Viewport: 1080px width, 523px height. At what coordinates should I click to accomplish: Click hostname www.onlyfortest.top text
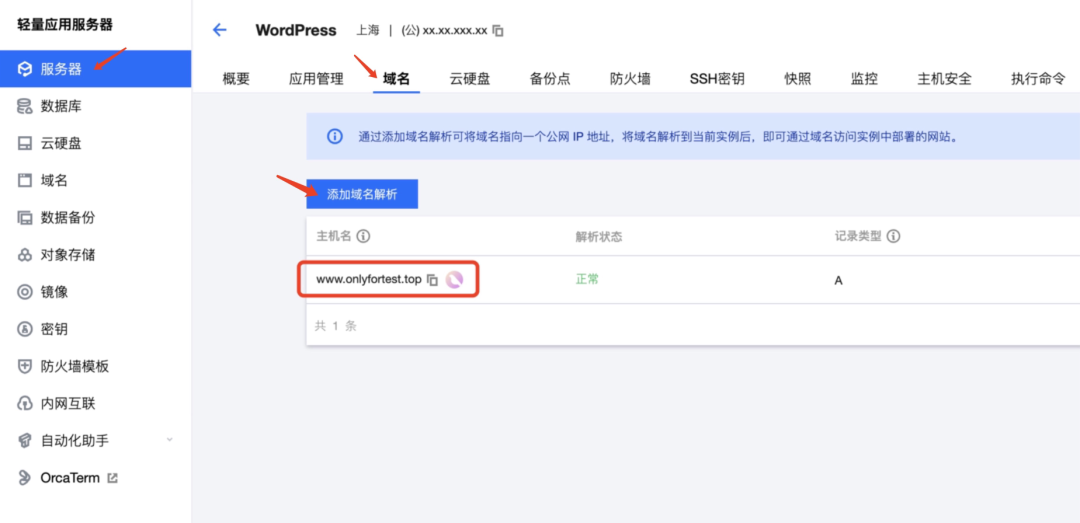click(x=368, y=280)
